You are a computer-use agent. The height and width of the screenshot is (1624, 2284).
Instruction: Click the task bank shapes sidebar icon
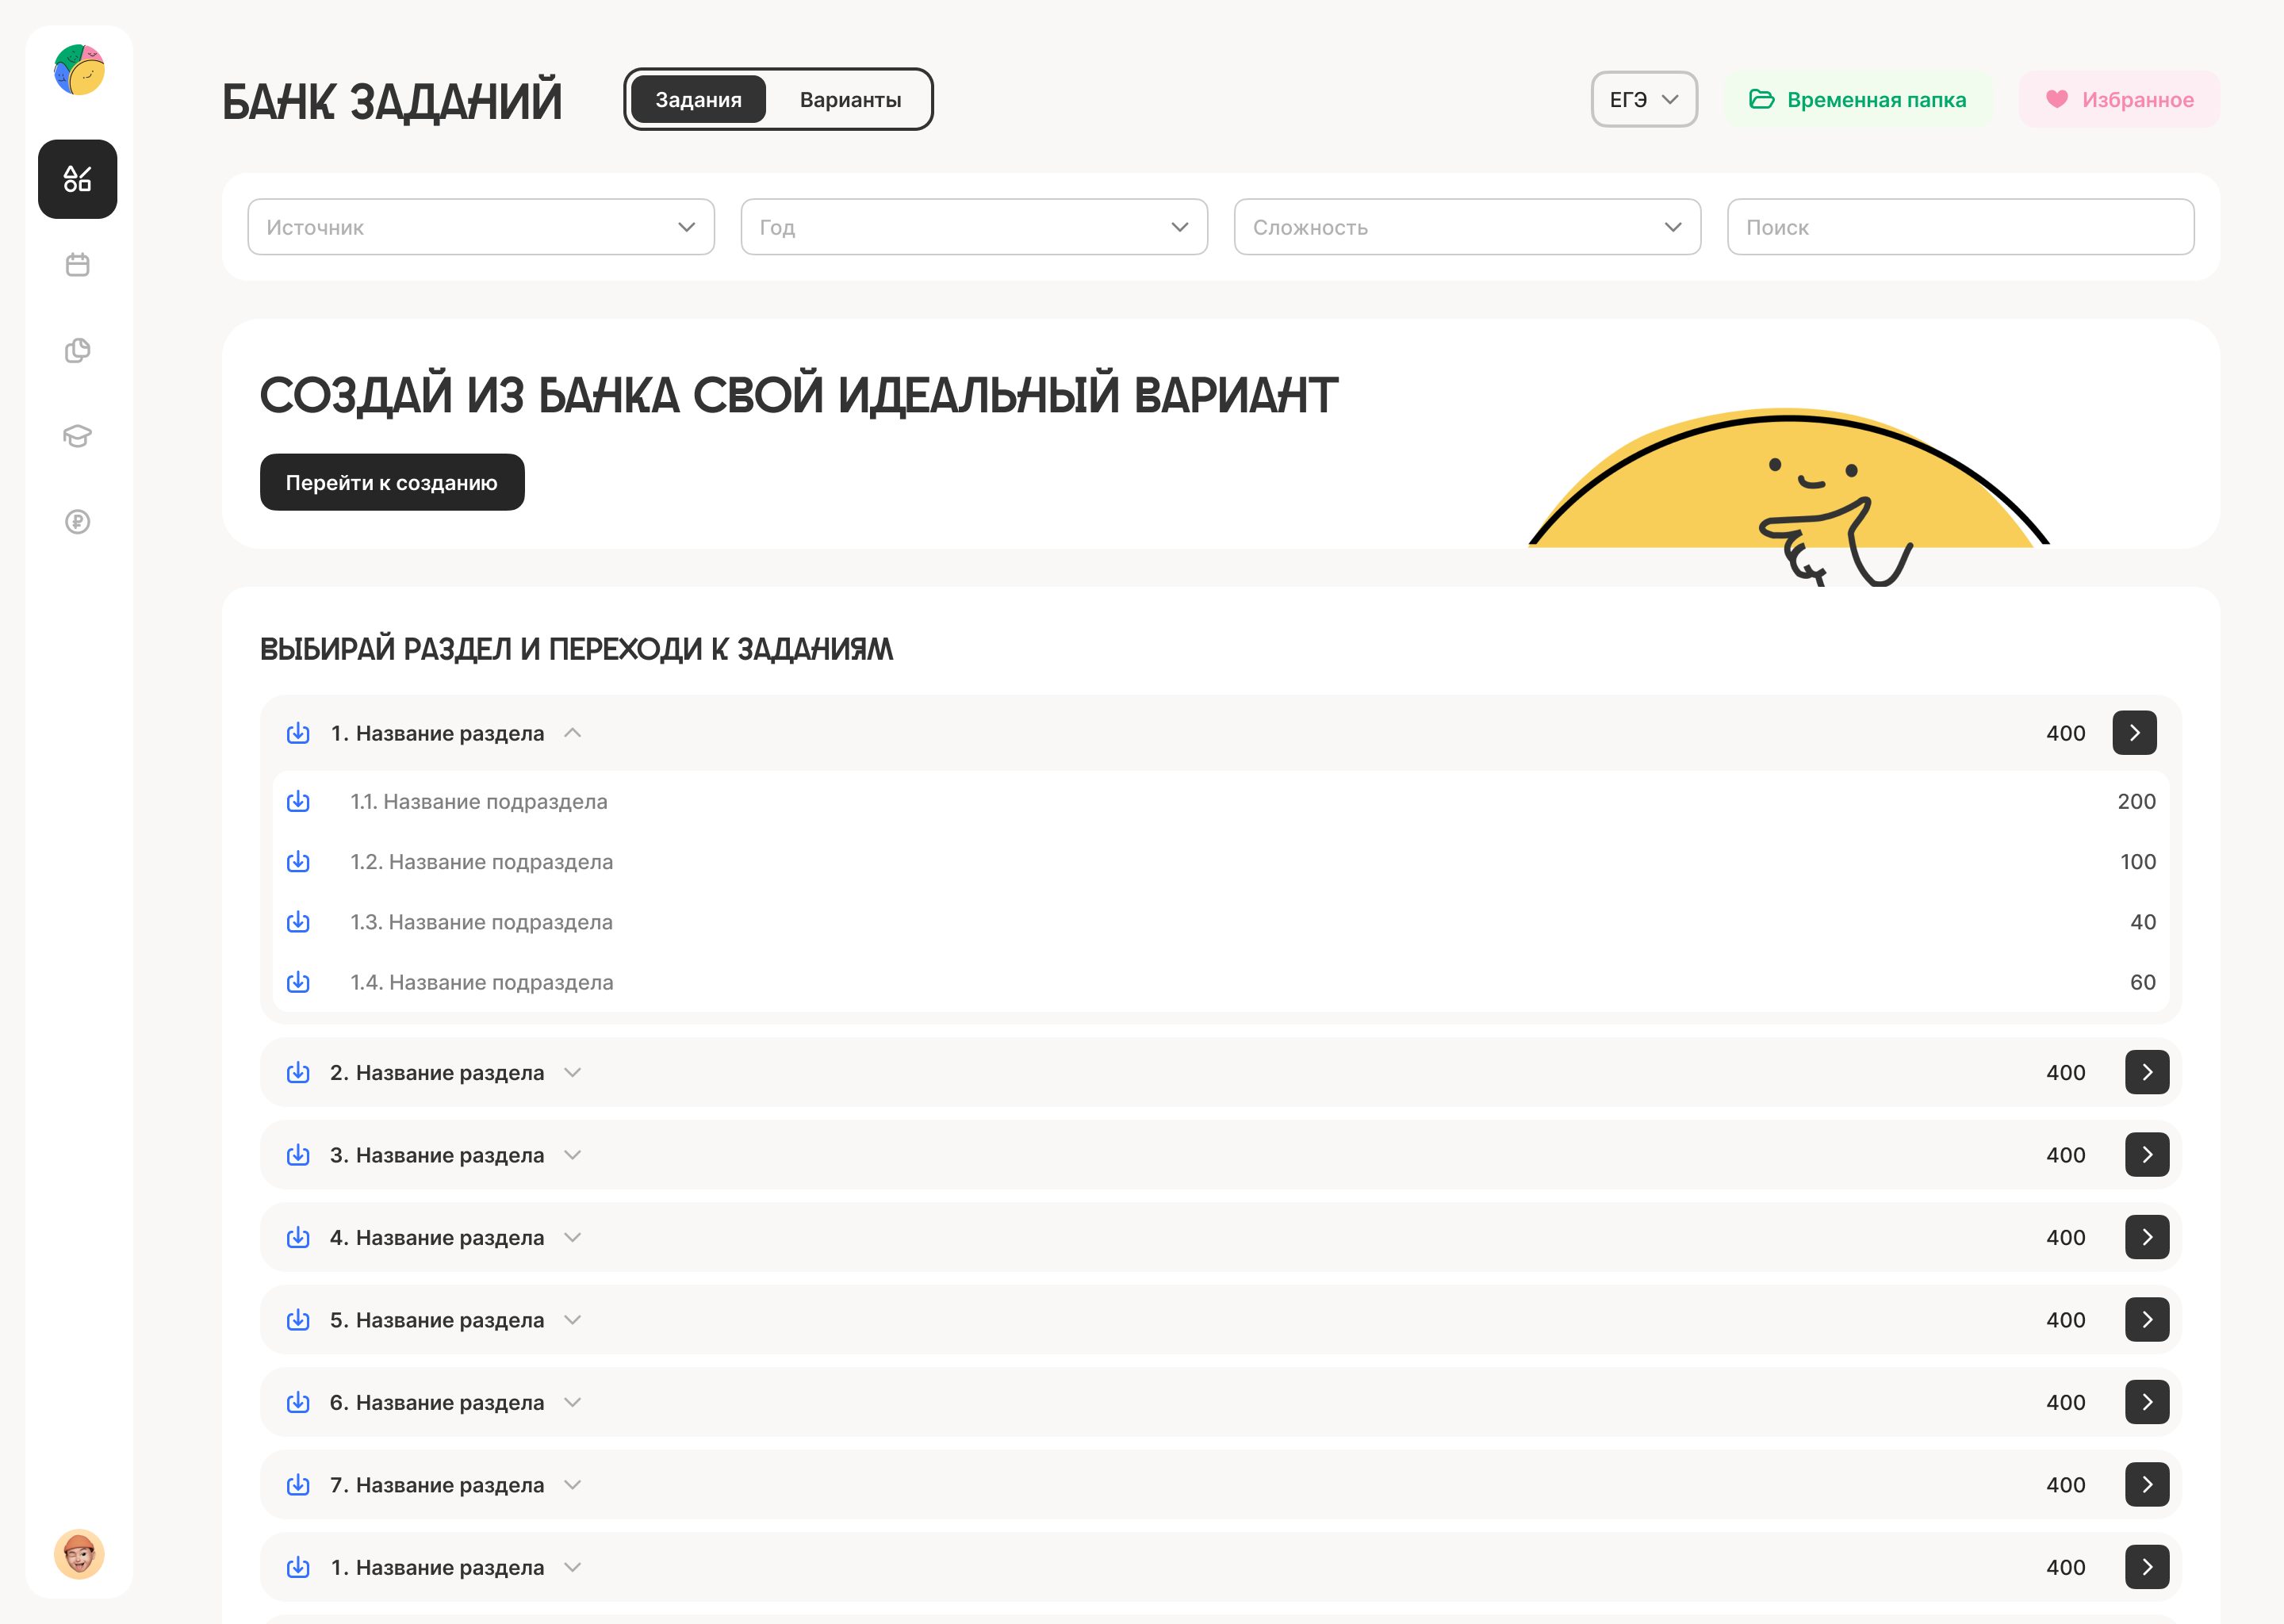(x=77, y=179)
